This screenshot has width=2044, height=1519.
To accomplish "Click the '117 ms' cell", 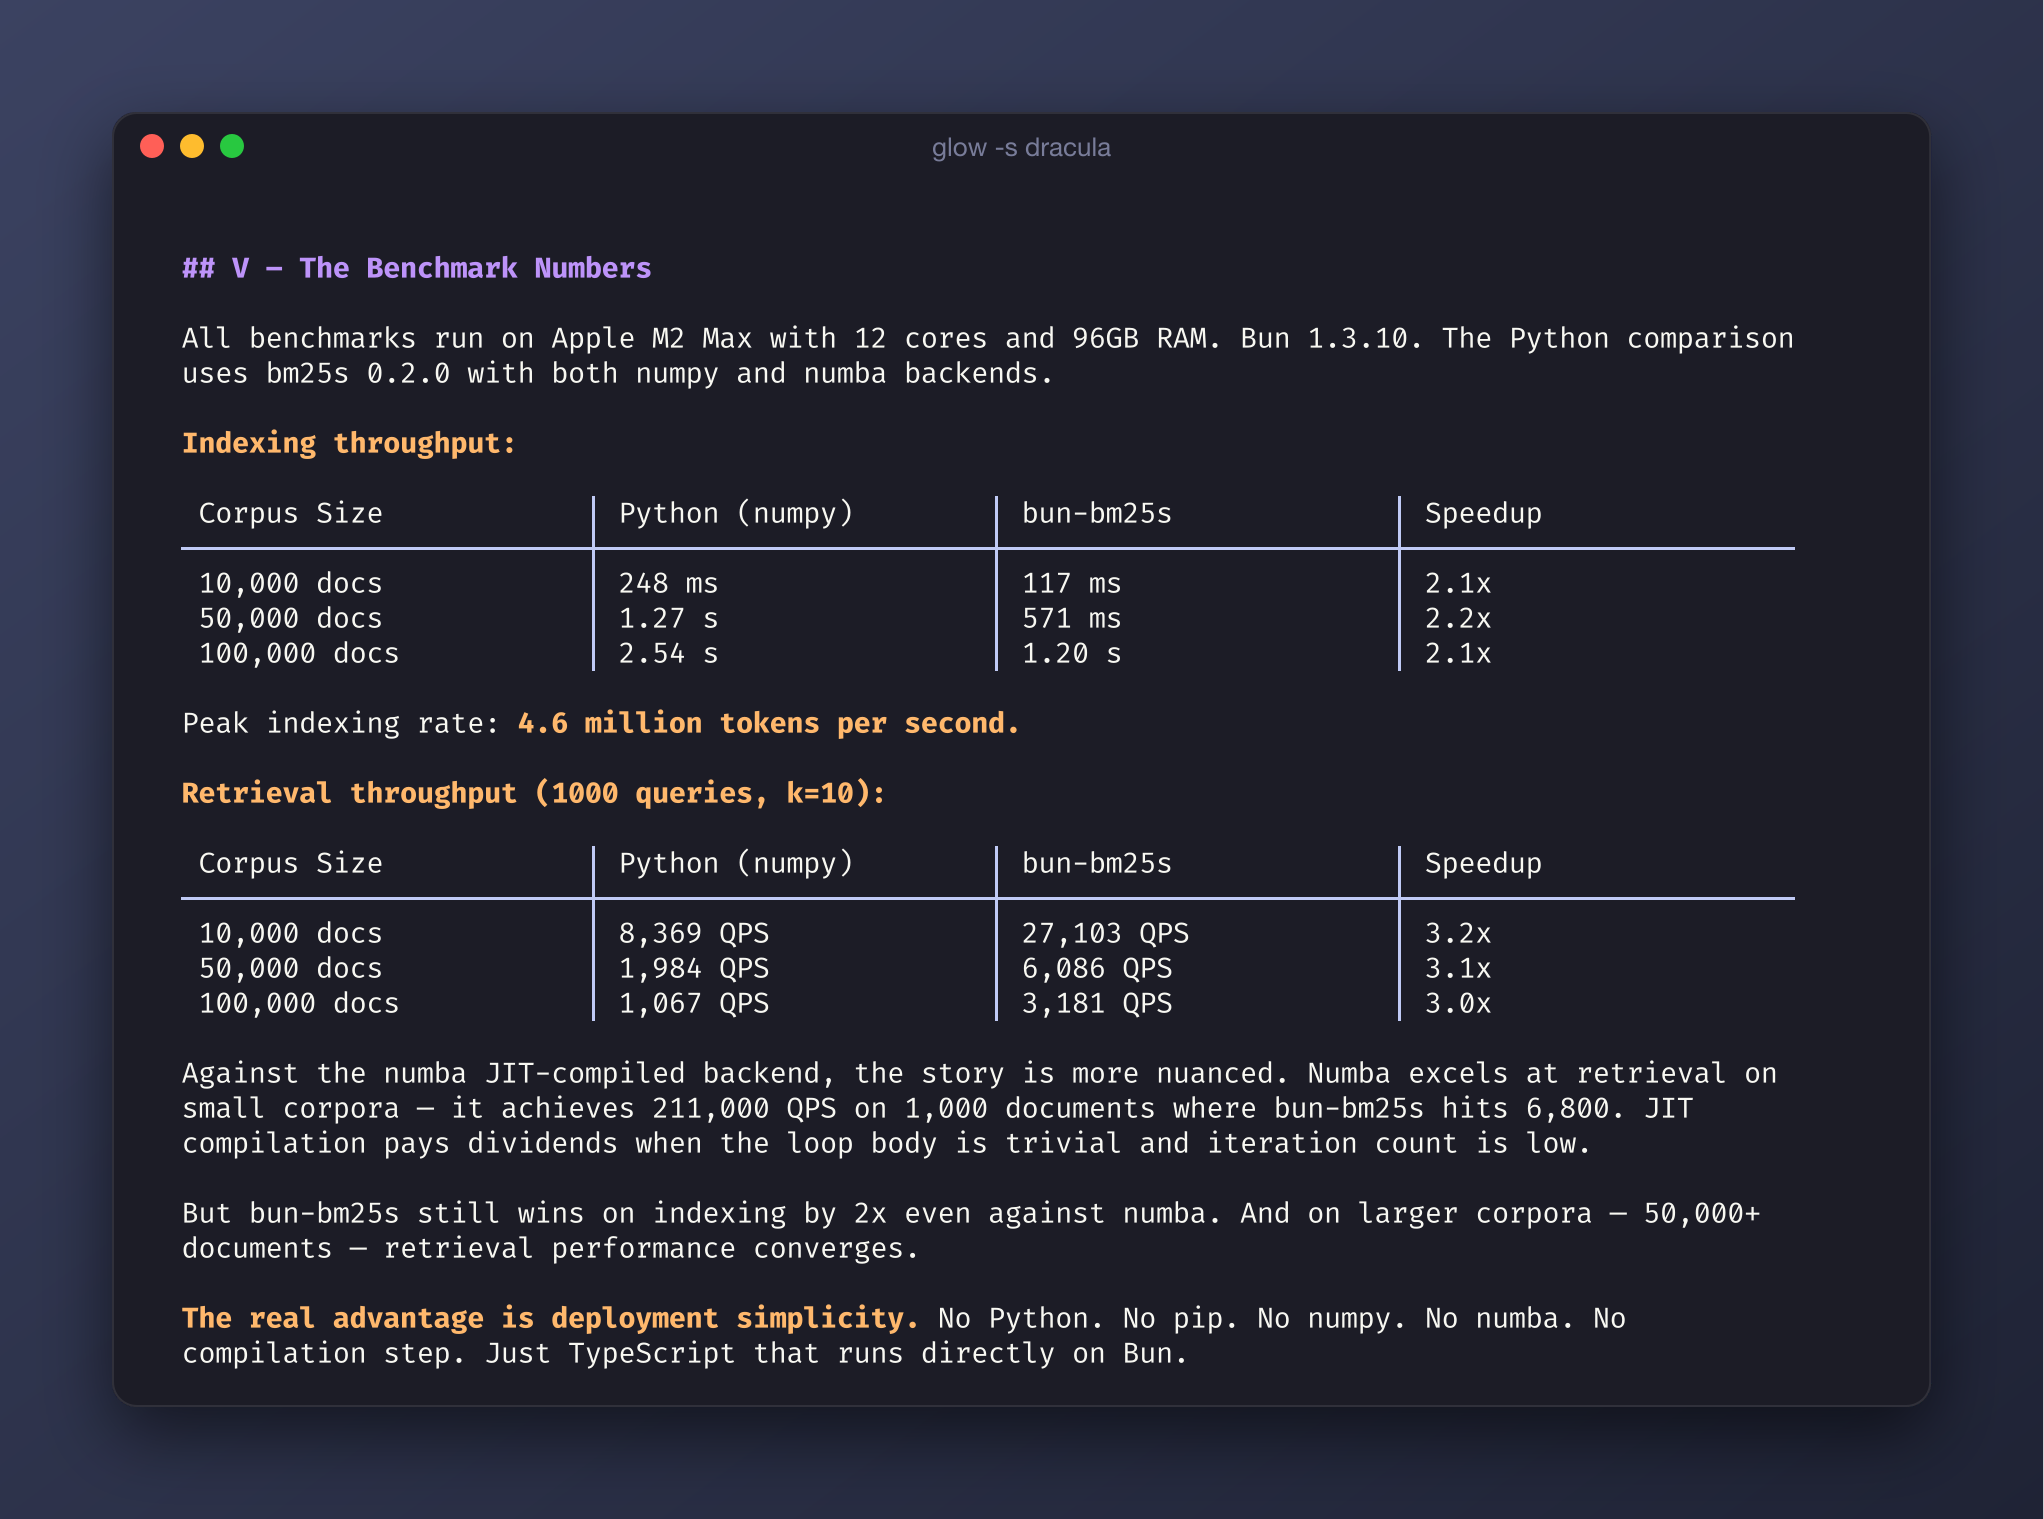I will tap(1071, 583).
